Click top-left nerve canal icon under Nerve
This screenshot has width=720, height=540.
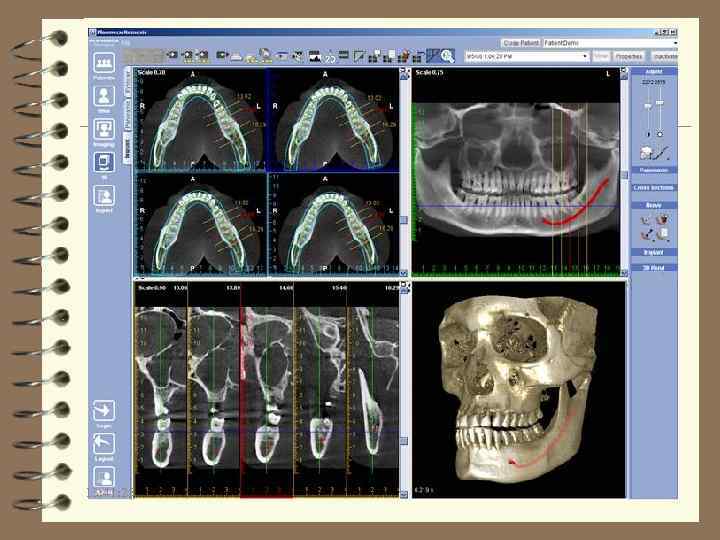point(647,219)
